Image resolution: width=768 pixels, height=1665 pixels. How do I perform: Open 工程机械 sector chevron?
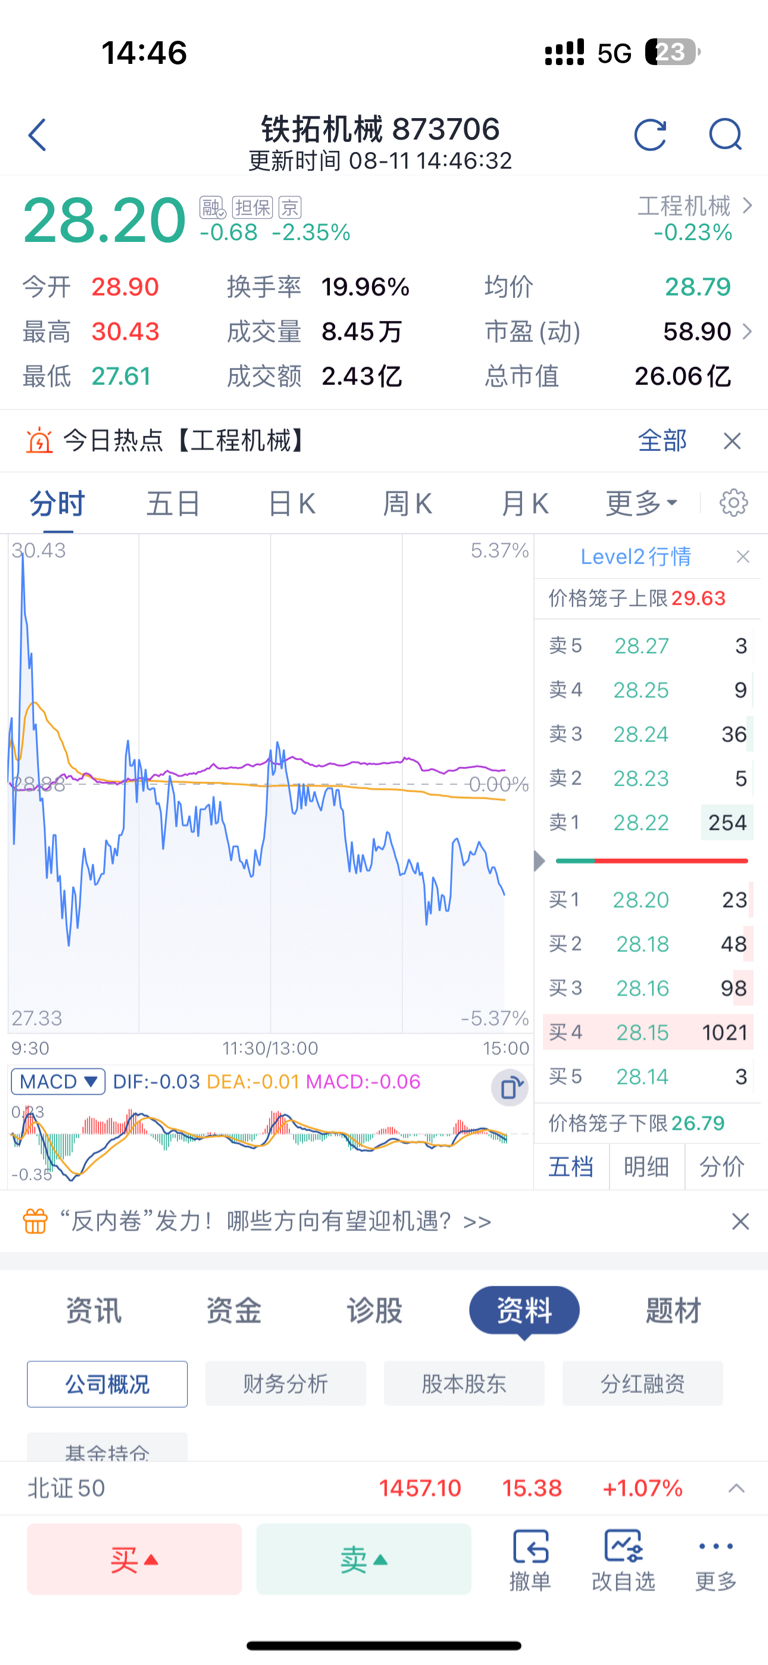[747, 206]
